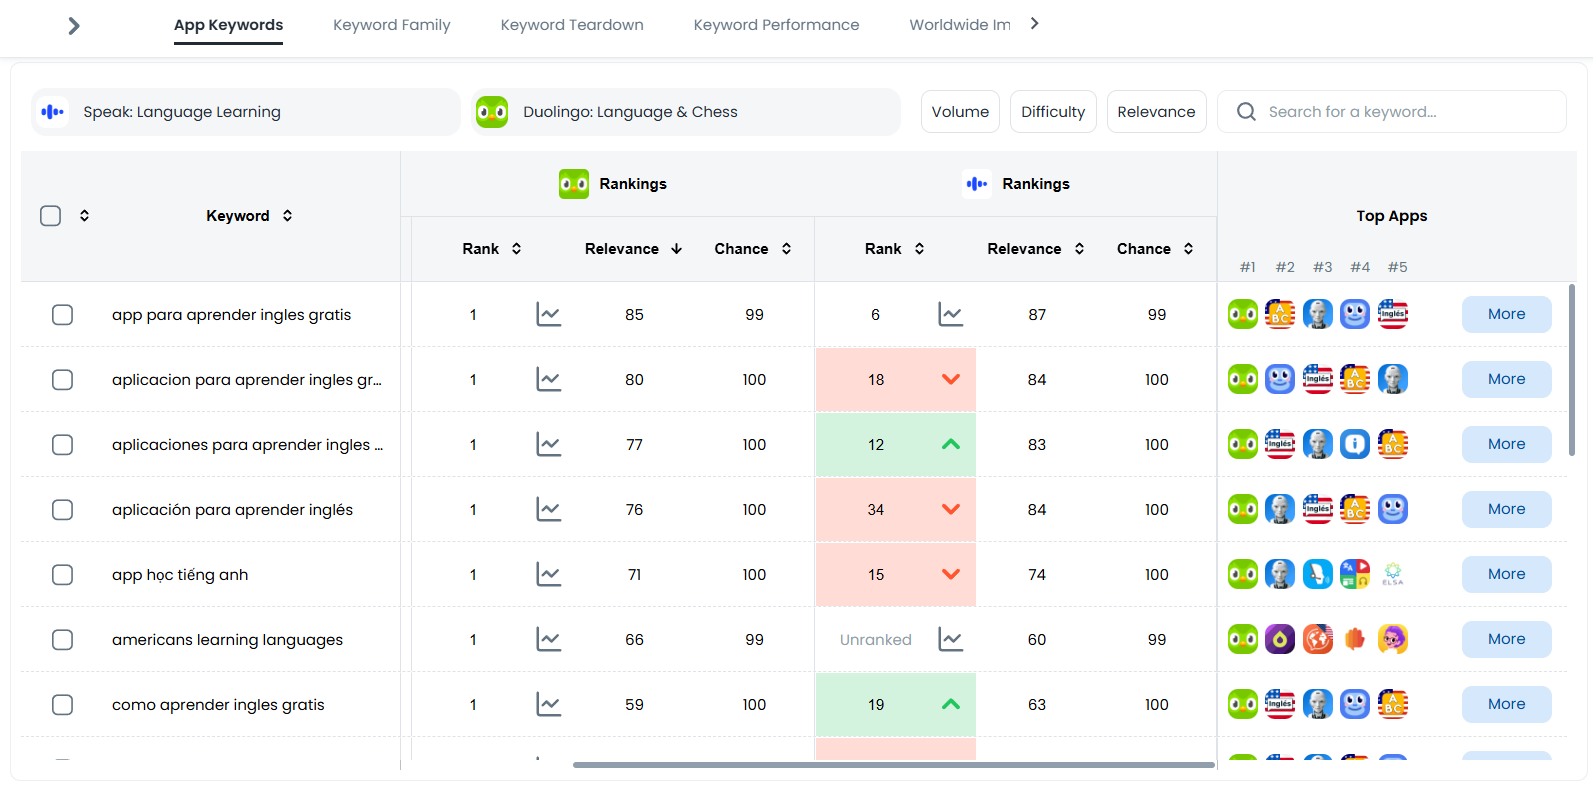
Task: Click red down arrow beside Speak rank 18
Action: (951, 380)
